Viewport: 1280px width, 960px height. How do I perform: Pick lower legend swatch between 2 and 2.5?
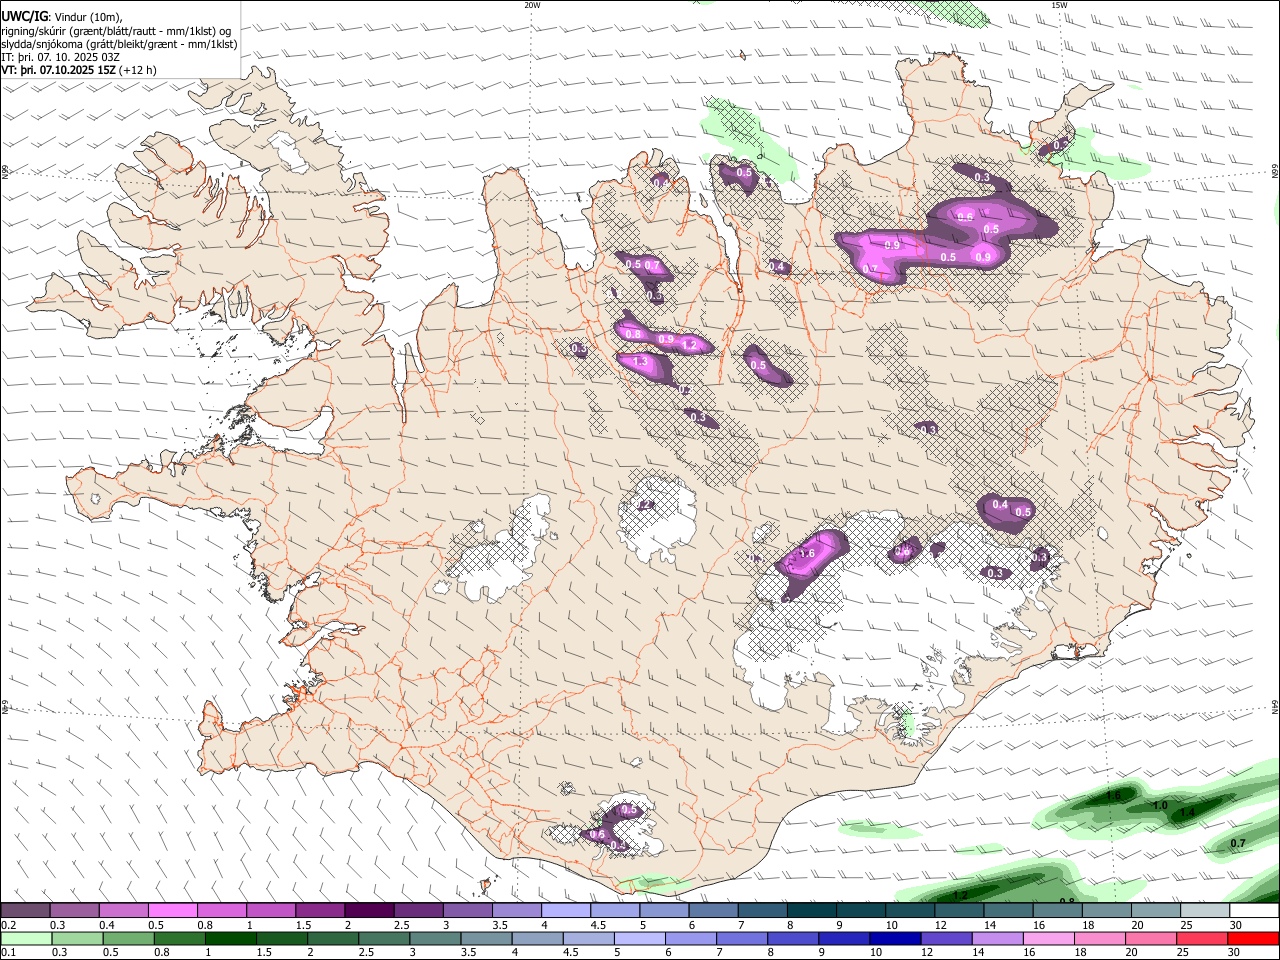tap(334, 939)
